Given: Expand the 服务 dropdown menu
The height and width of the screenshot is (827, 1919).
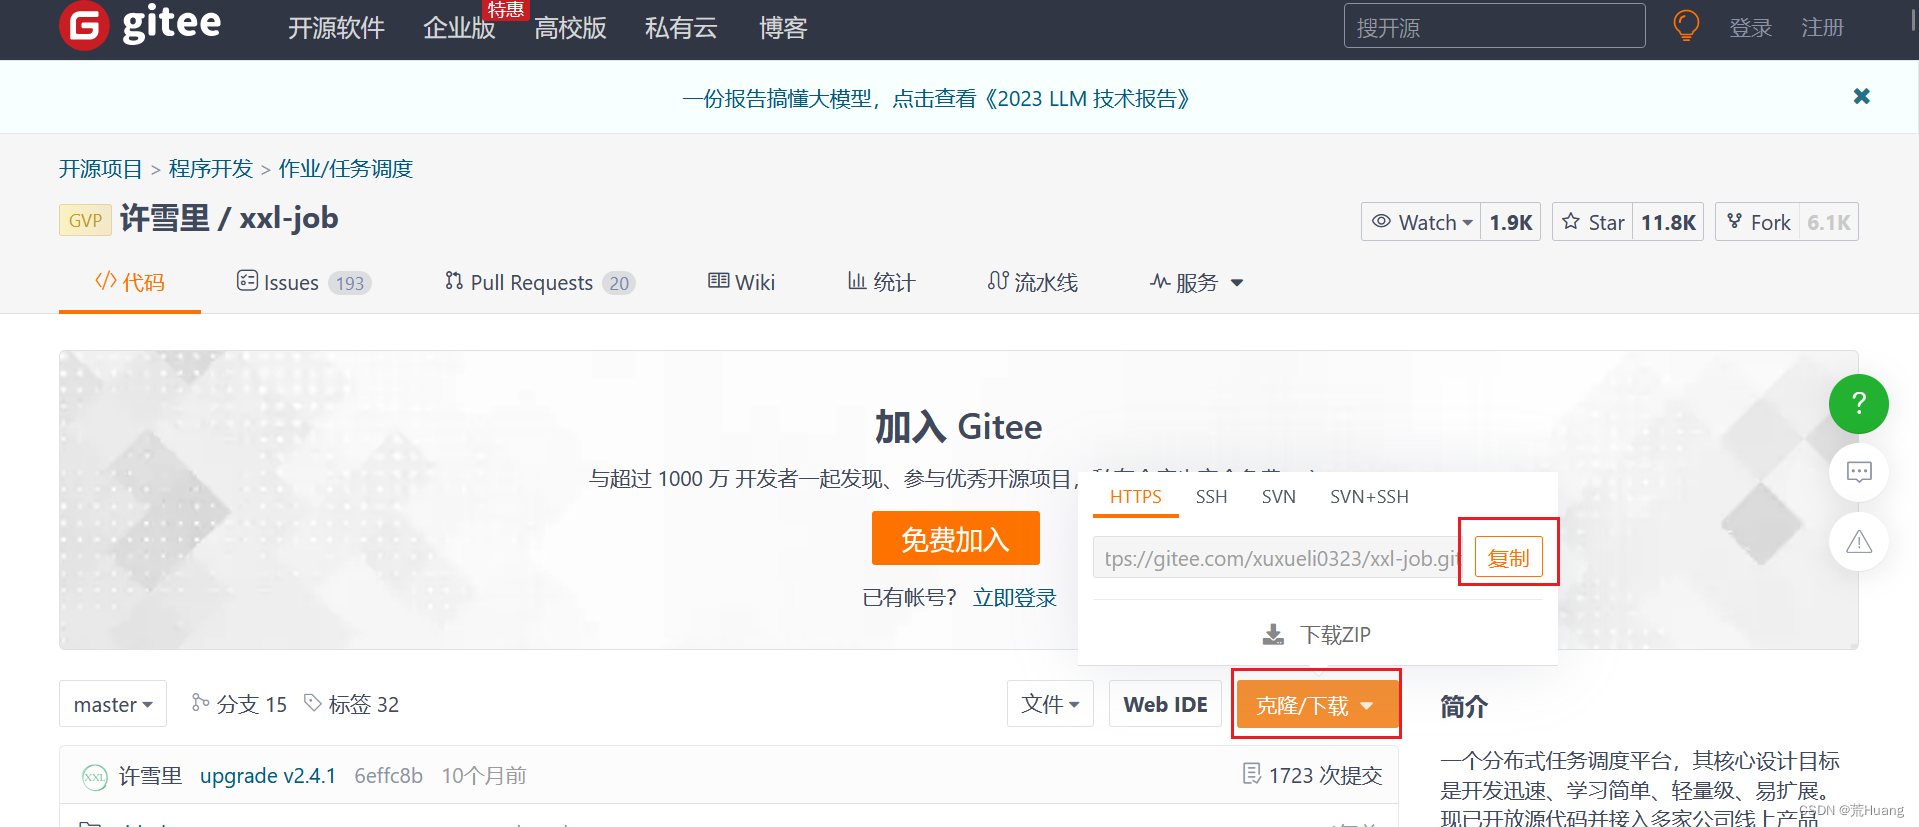Looking at the screenshot, I should [x=1196, y=282].
